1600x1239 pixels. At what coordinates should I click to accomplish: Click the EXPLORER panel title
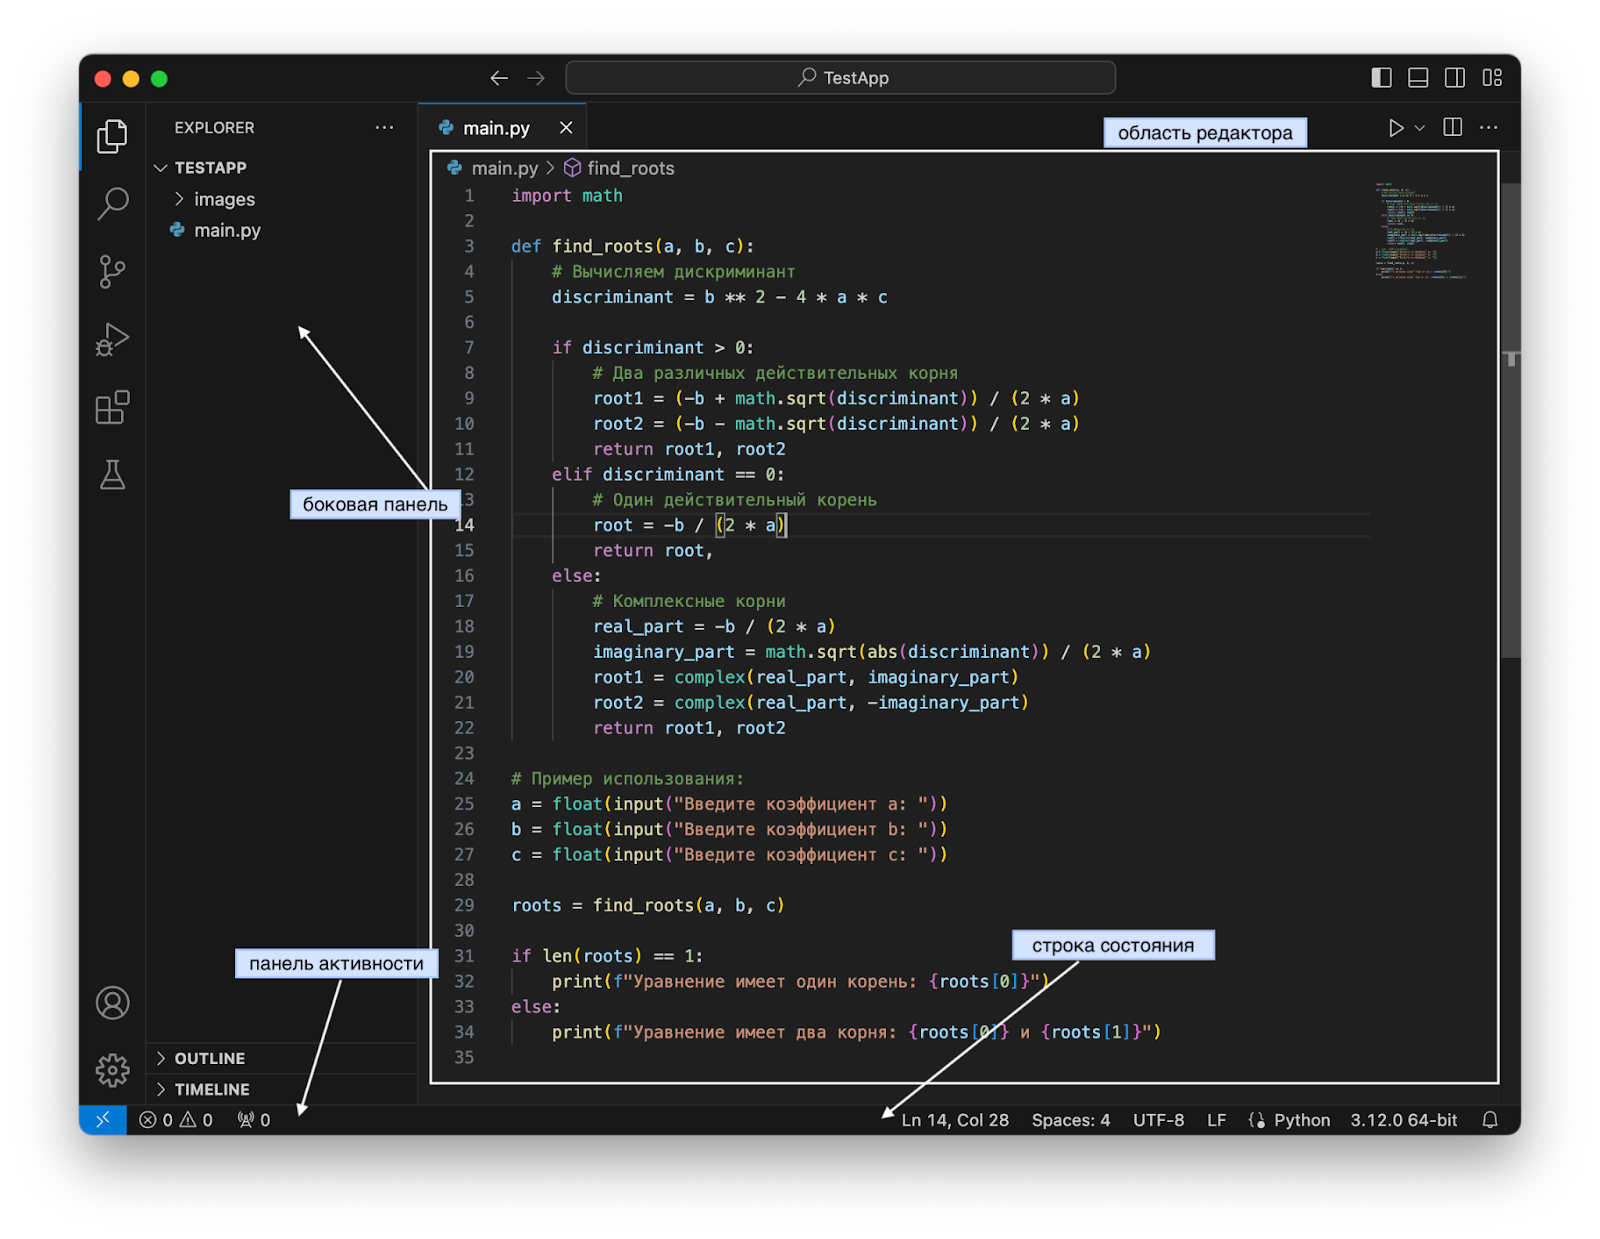(214, 128)
